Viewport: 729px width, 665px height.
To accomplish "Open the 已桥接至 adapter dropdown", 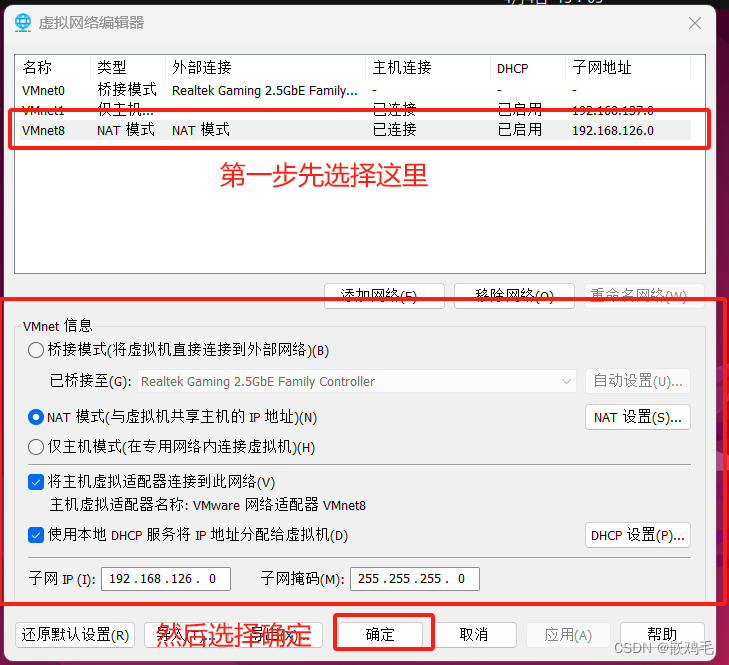I will [x=357, y=381].
